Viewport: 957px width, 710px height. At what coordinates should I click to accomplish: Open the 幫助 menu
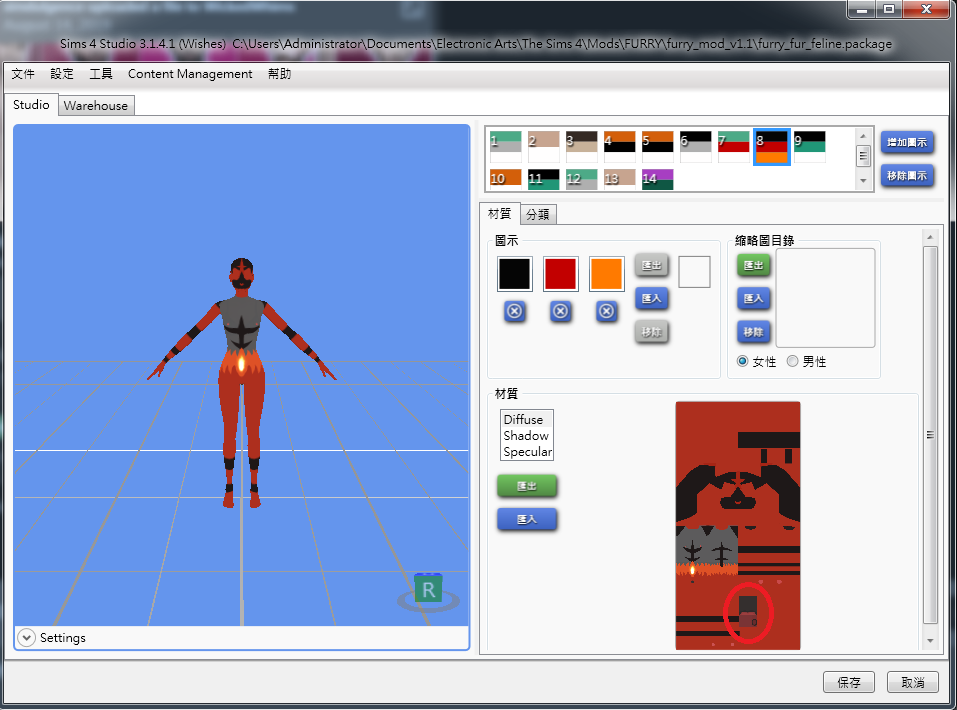[280, 74]
